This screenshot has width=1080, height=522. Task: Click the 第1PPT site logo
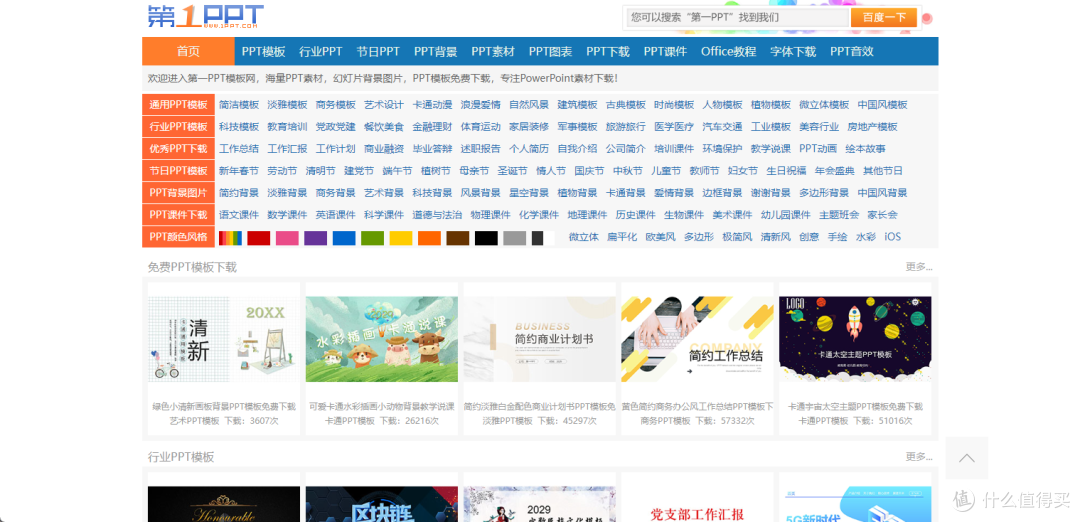click(205, 17)
